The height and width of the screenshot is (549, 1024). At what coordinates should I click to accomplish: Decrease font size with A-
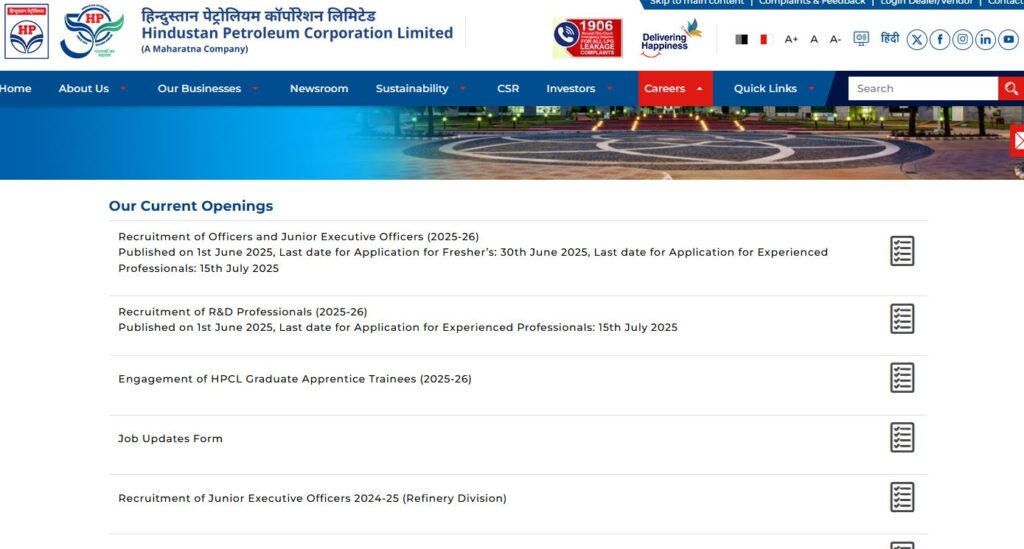pyautogui.click(x=835, y=39)
